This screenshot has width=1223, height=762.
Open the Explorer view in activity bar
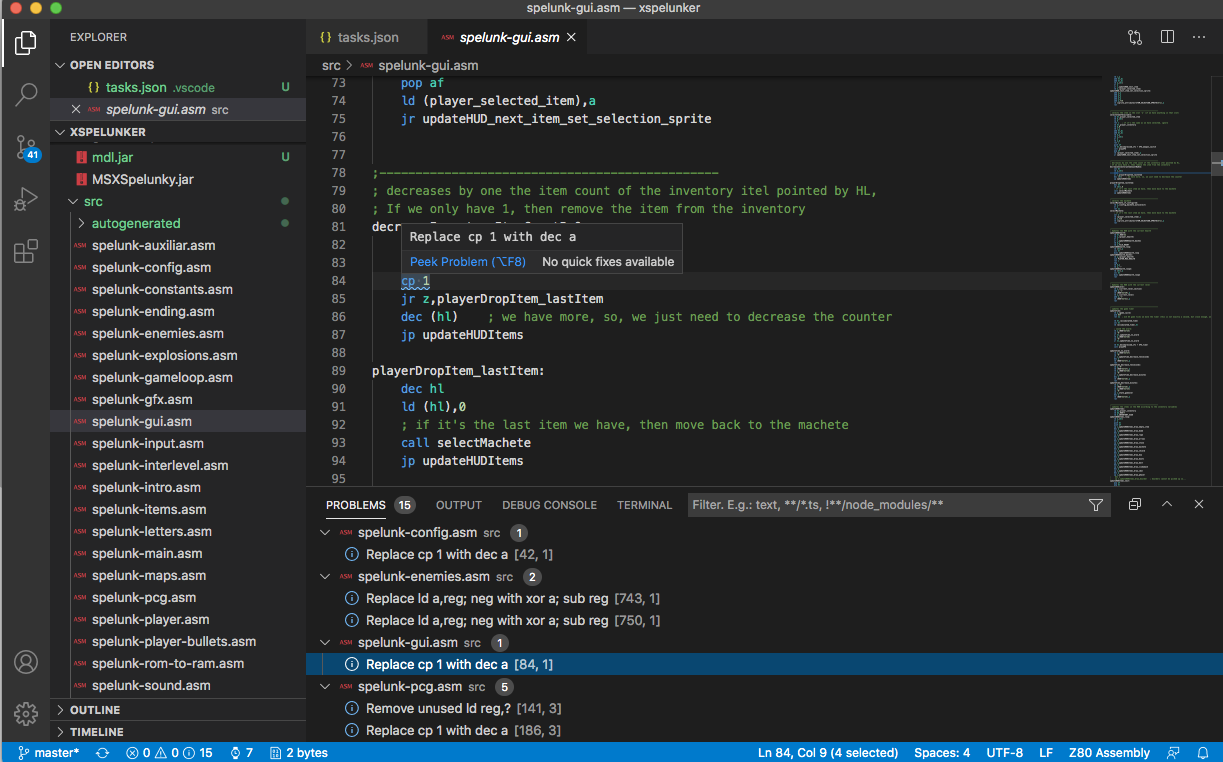pos(26,43)
